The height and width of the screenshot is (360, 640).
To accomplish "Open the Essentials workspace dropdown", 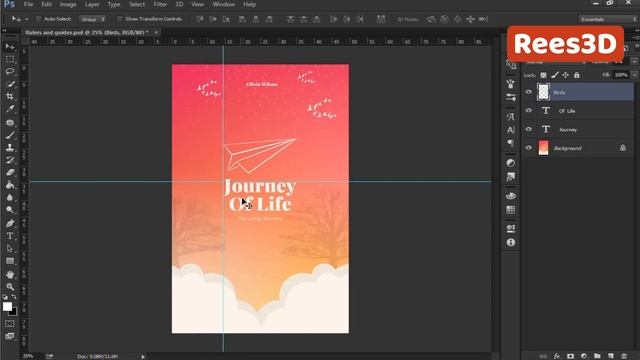I will (608, 19).
